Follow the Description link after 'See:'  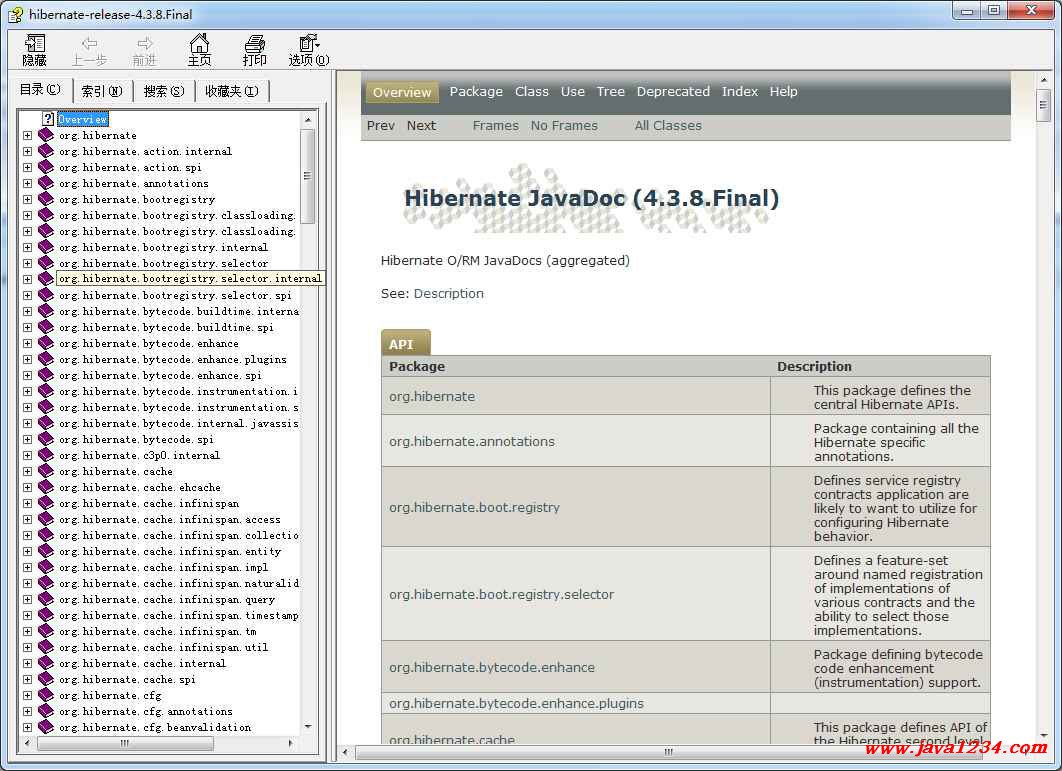click(x=448, y=293)
